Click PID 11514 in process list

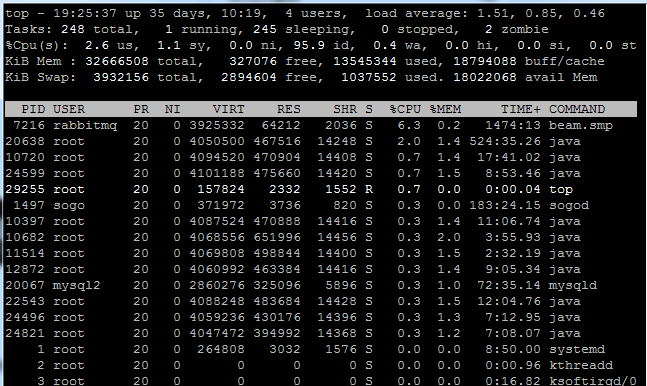(x=25, y=253)
